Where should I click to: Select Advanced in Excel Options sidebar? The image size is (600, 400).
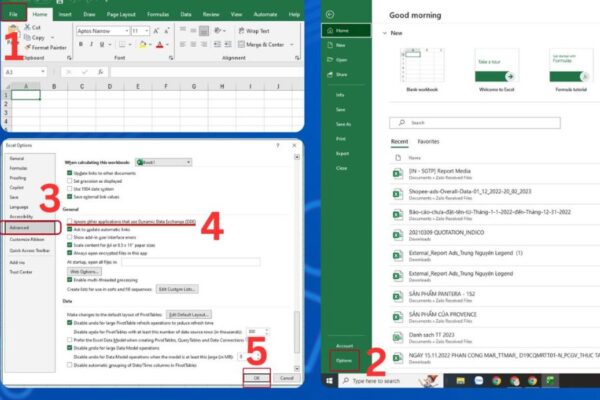pyautogui.click(x=19, y=226)
